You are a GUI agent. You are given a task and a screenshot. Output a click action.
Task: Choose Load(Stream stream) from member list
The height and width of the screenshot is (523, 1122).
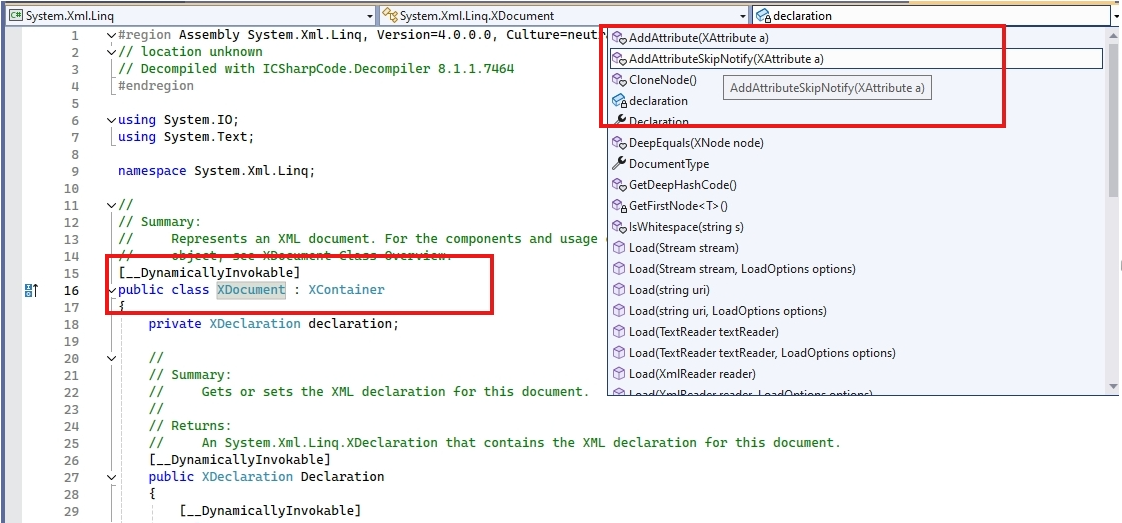point(683,248)
